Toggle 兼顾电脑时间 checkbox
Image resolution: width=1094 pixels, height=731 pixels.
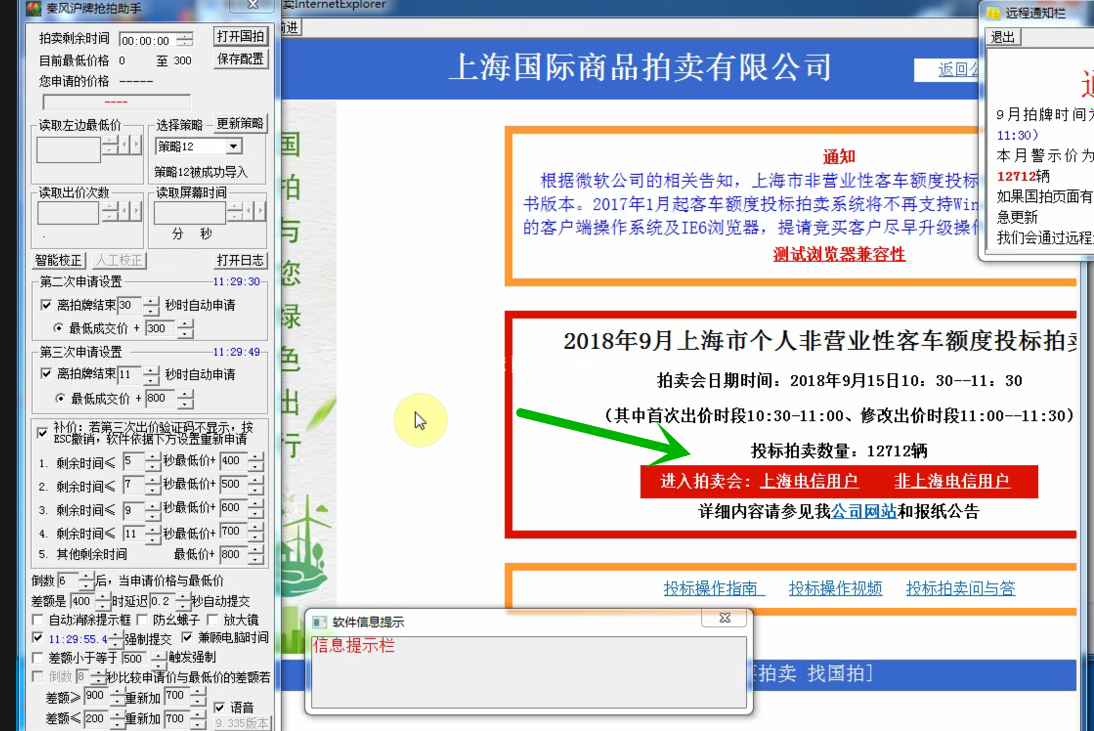(x=187, y=637)
